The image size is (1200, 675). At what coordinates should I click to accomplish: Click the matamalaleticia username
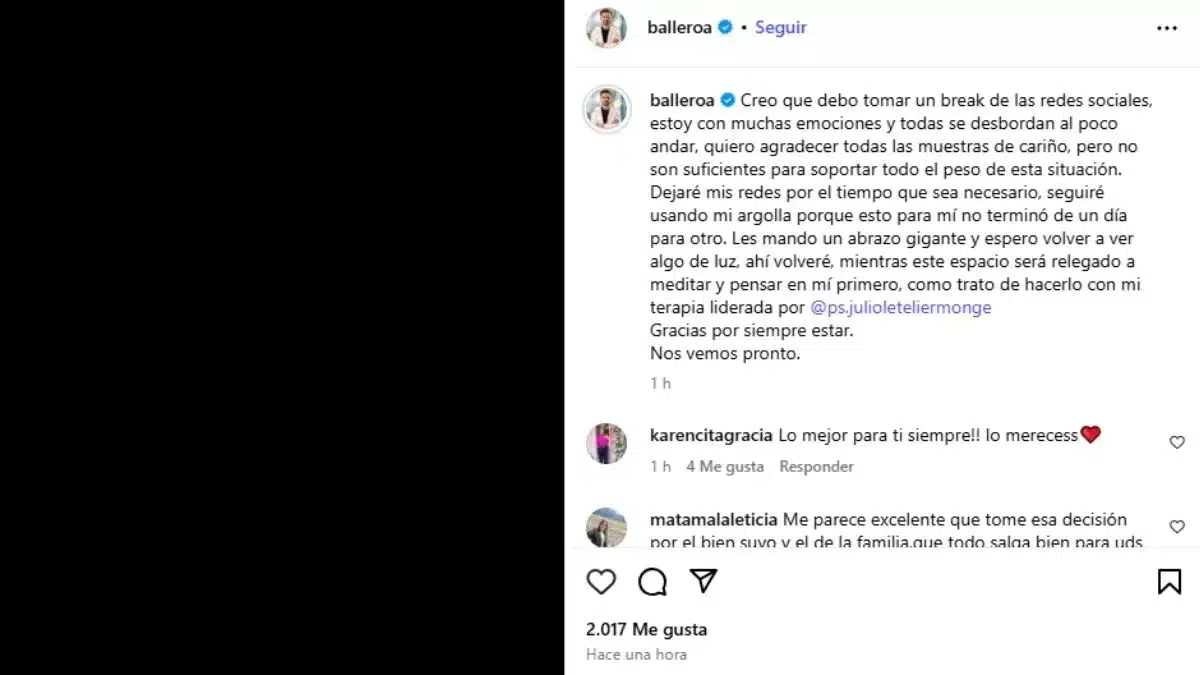715,520
